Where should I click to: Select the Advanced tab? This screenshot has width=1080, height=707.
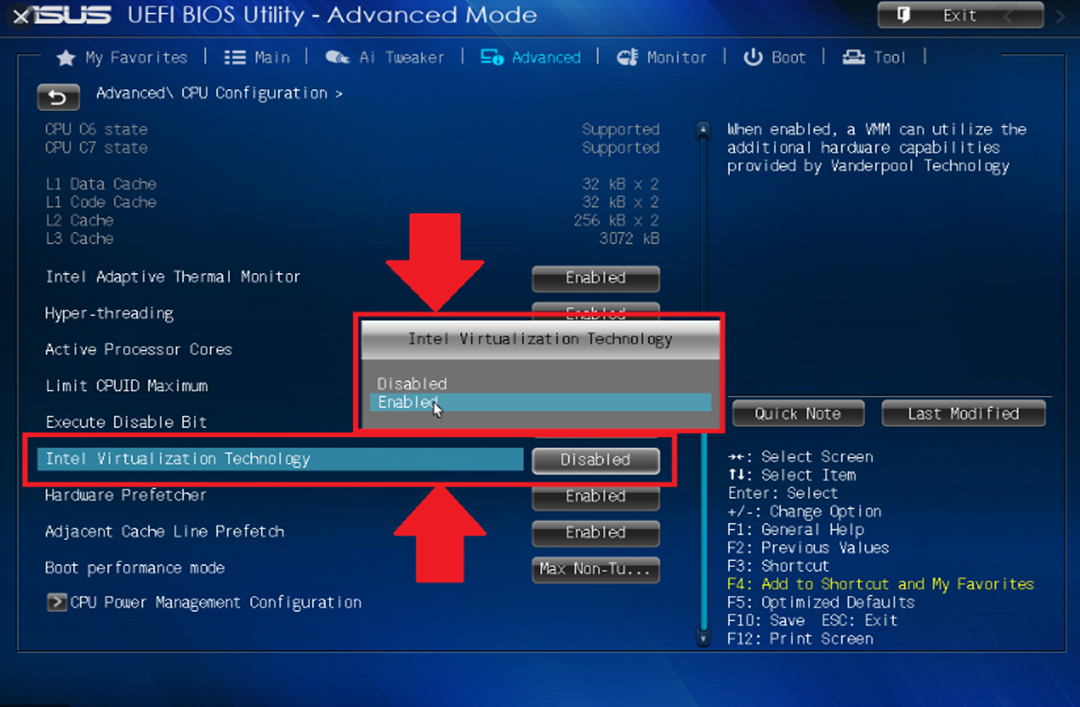[x=530, y=58]
